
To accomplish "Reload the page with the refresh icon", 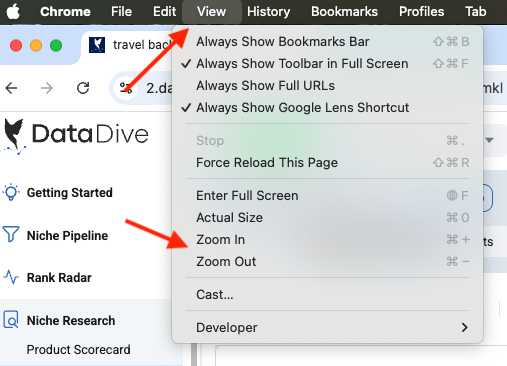I will pos(83,88).
